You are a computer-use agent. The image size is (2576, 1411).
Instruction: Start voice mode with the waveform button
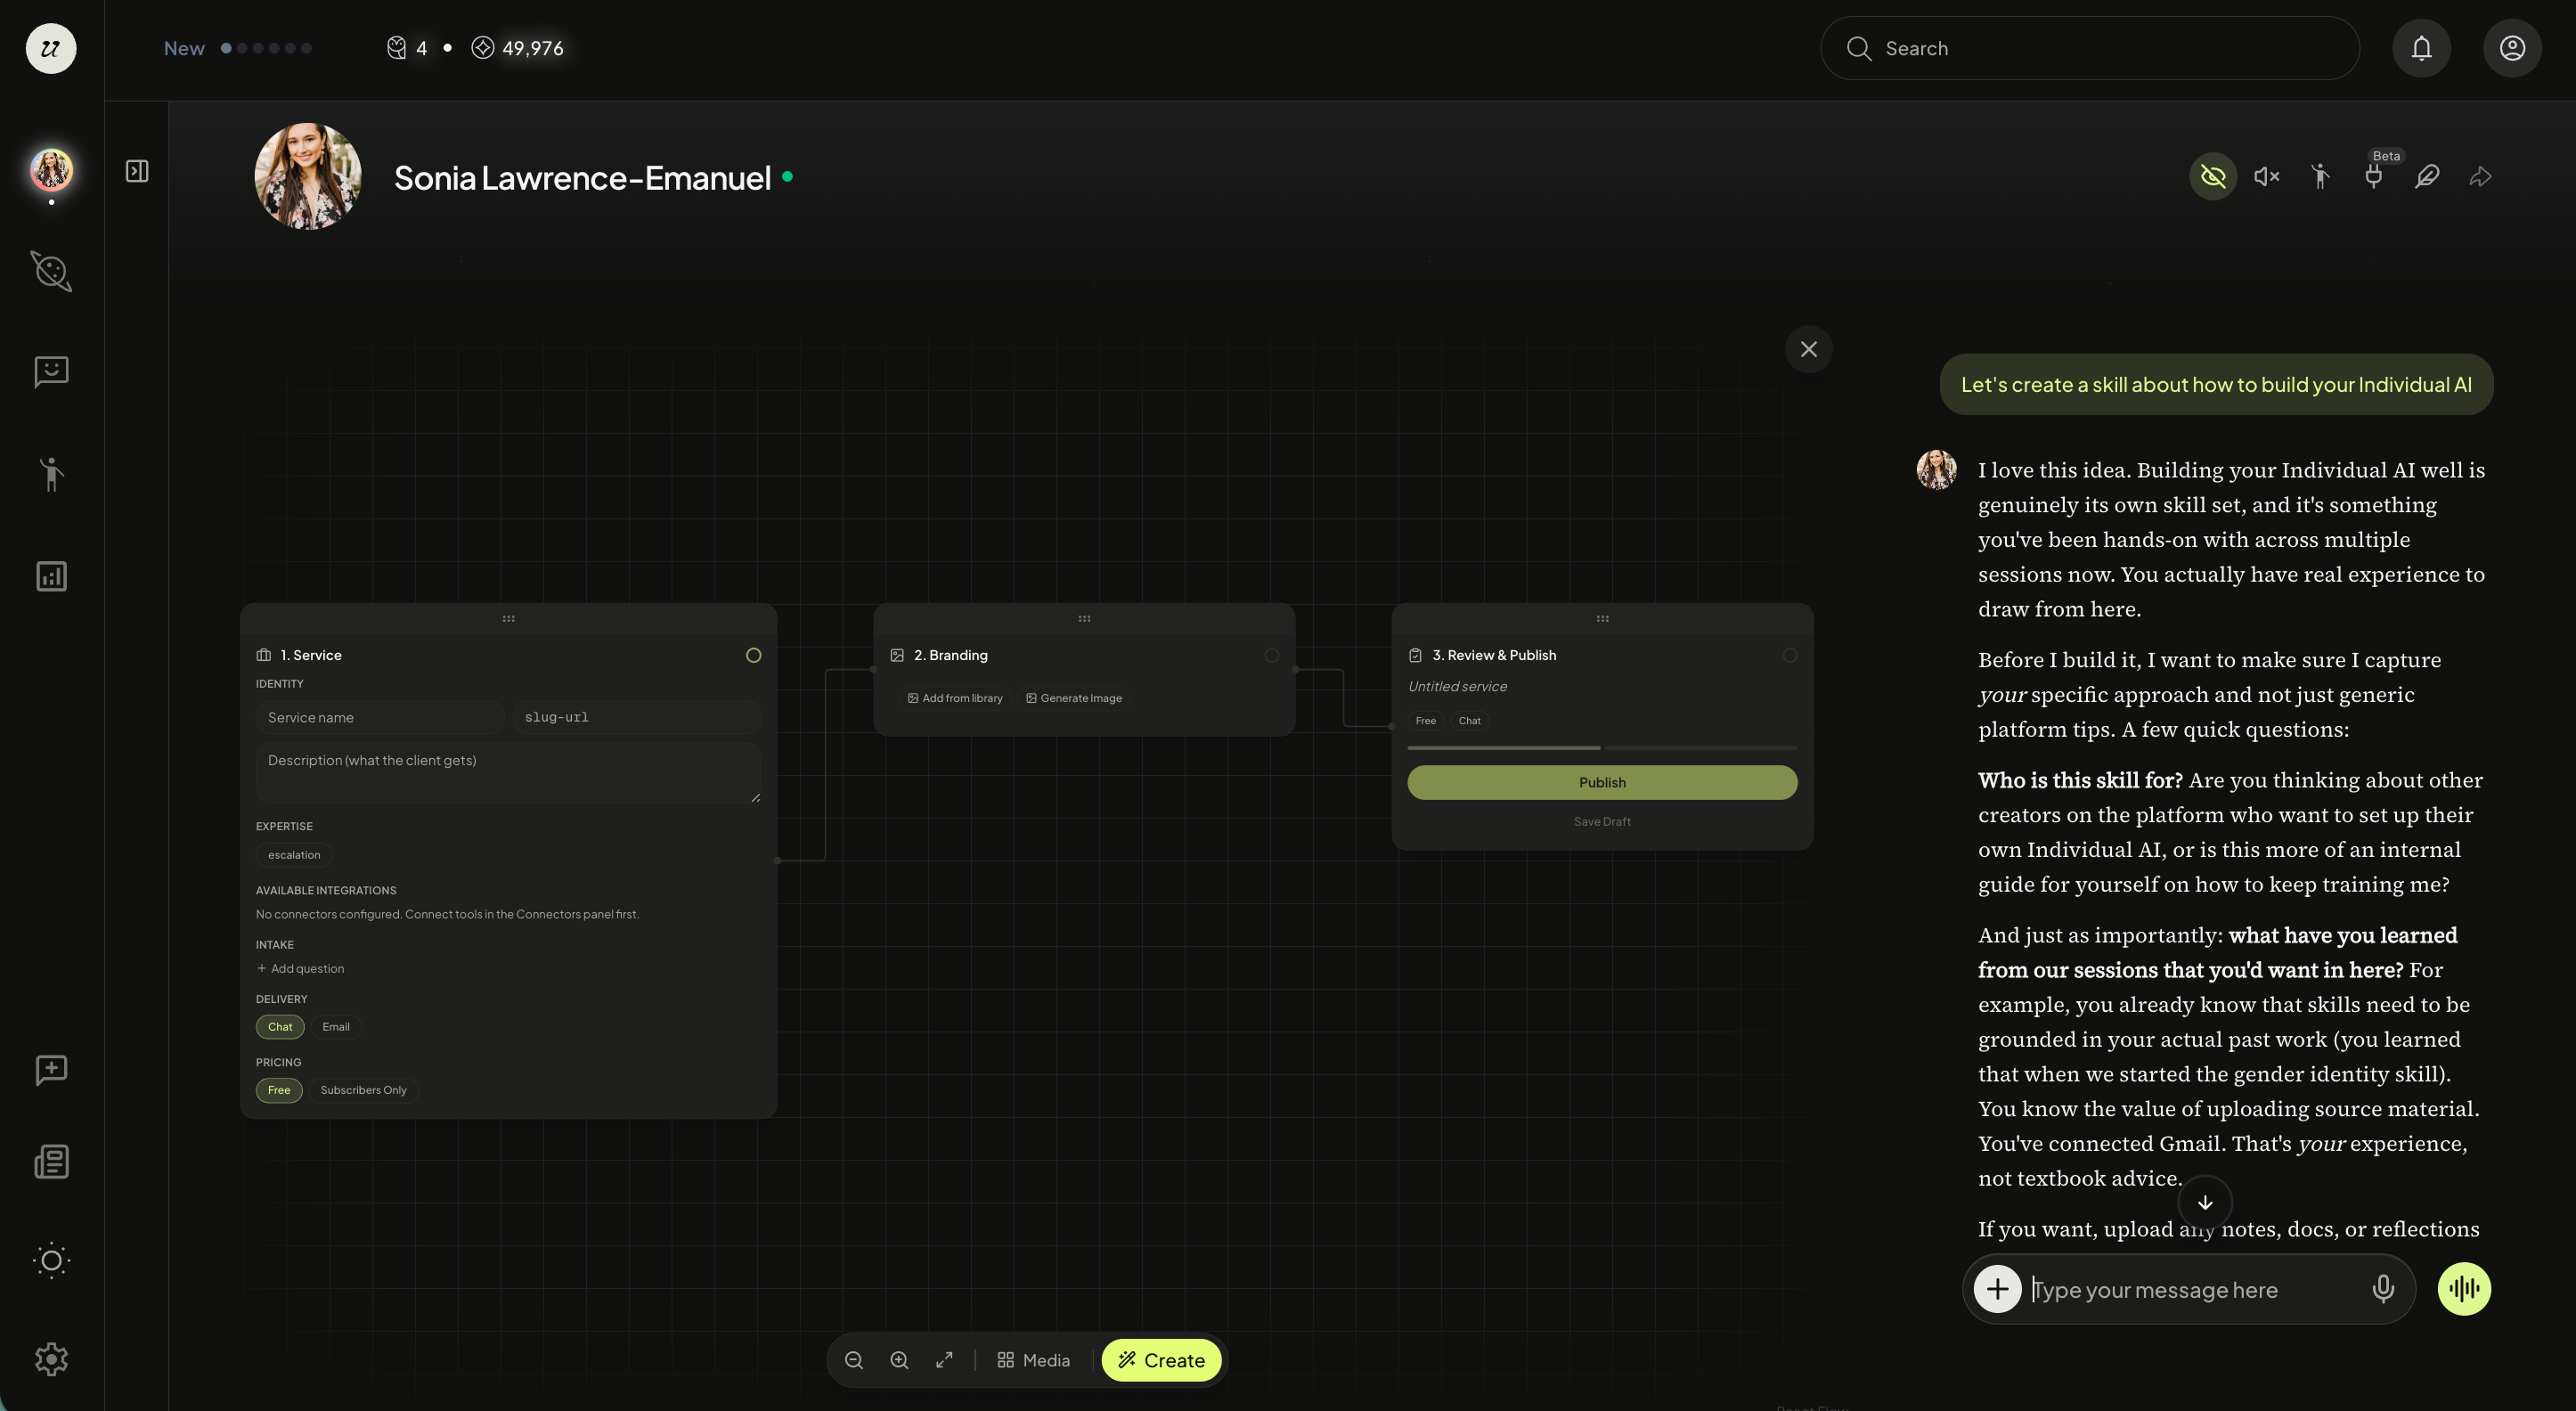pyautogui.click(x=2464, y=1289)
